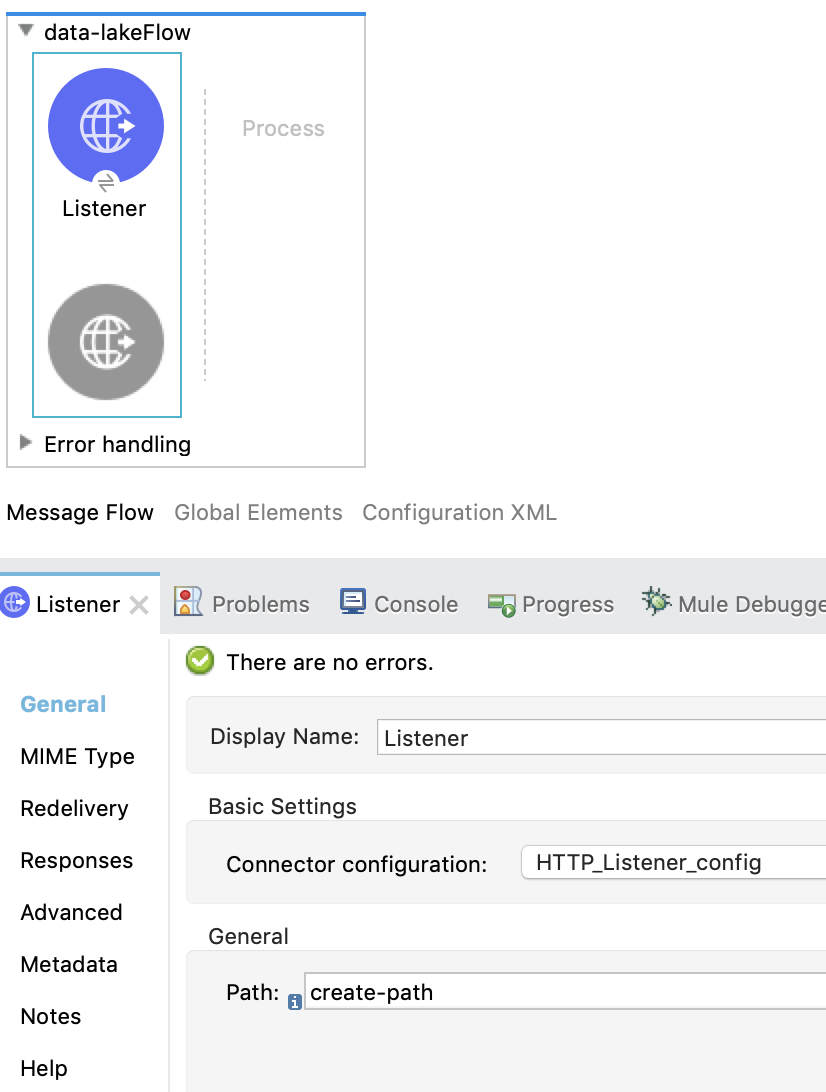Click the info icon beside the Path field
This screenshot has height=1092, width=826.
click(x=293, y=1000)
